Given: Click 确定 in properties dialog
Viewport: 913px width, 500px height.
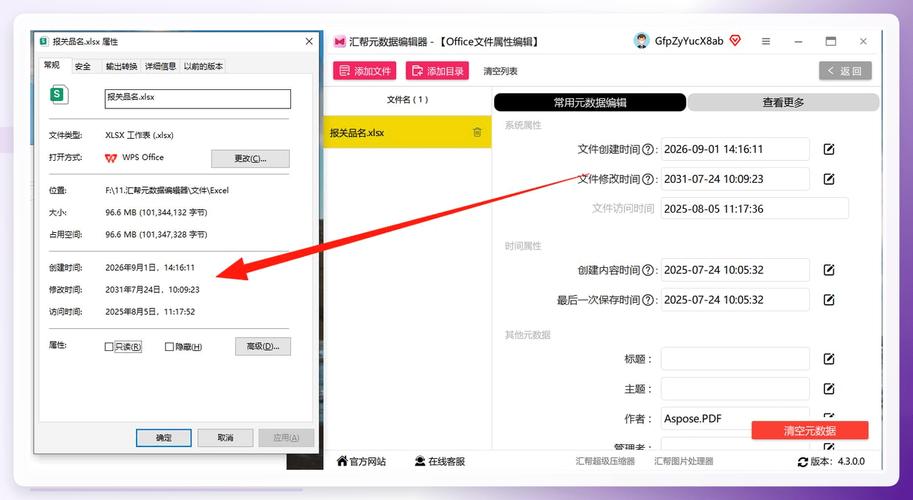Looking at the screenshot, I should click(164, 438).
